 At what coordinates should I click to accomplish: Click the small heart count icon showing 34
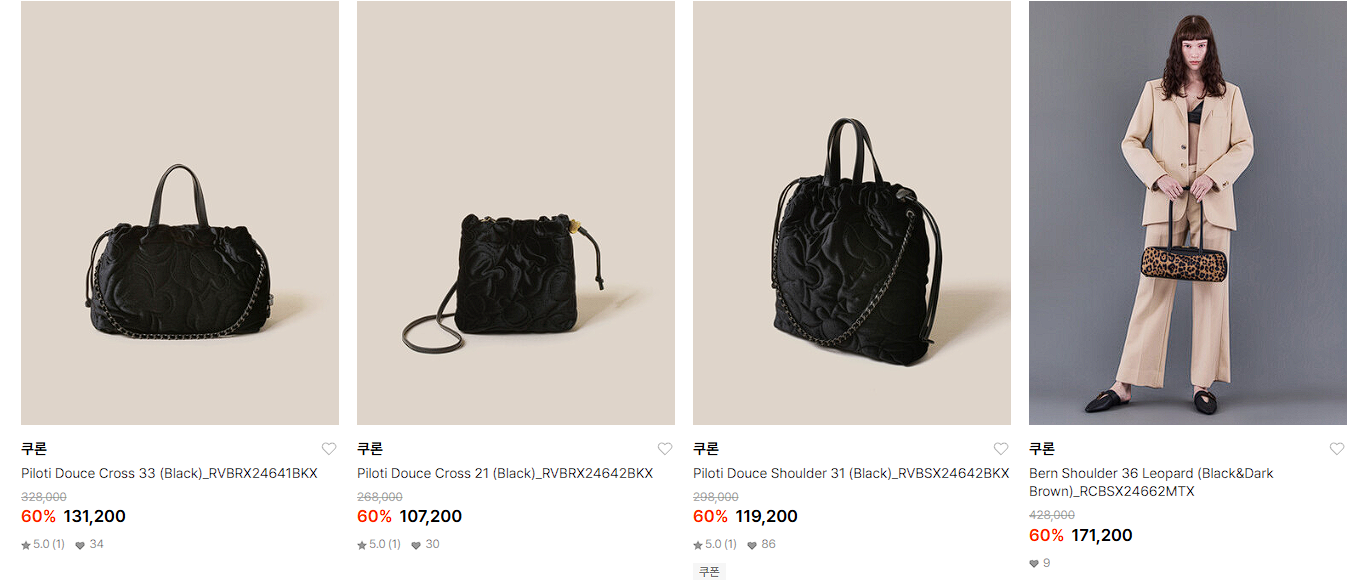(x=80, y=545)
